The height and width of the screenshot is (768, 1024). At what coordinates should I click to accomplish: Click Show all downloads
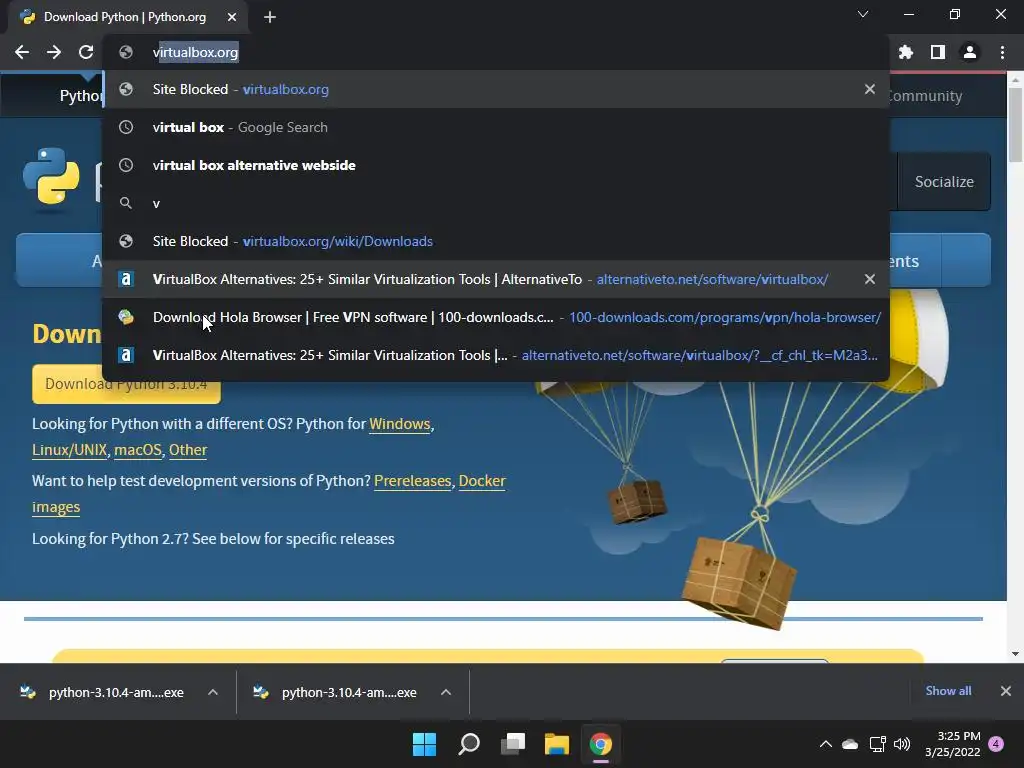(x=948, y=691)
